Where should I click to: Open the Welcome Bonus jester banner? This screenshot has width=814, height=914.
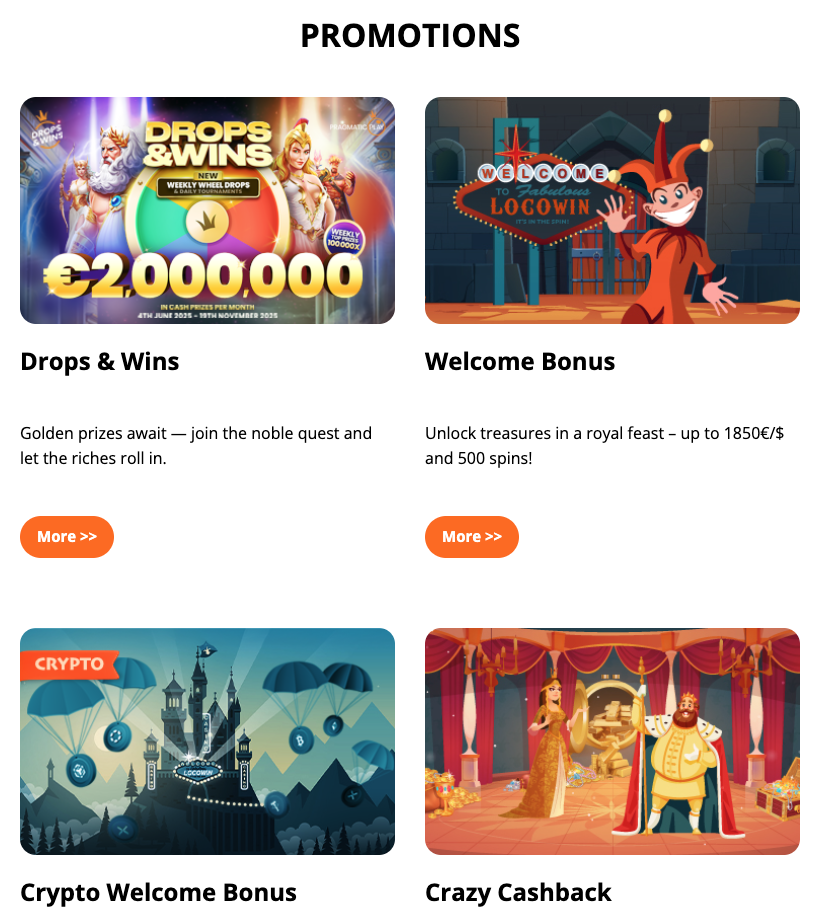click(612, 210)
